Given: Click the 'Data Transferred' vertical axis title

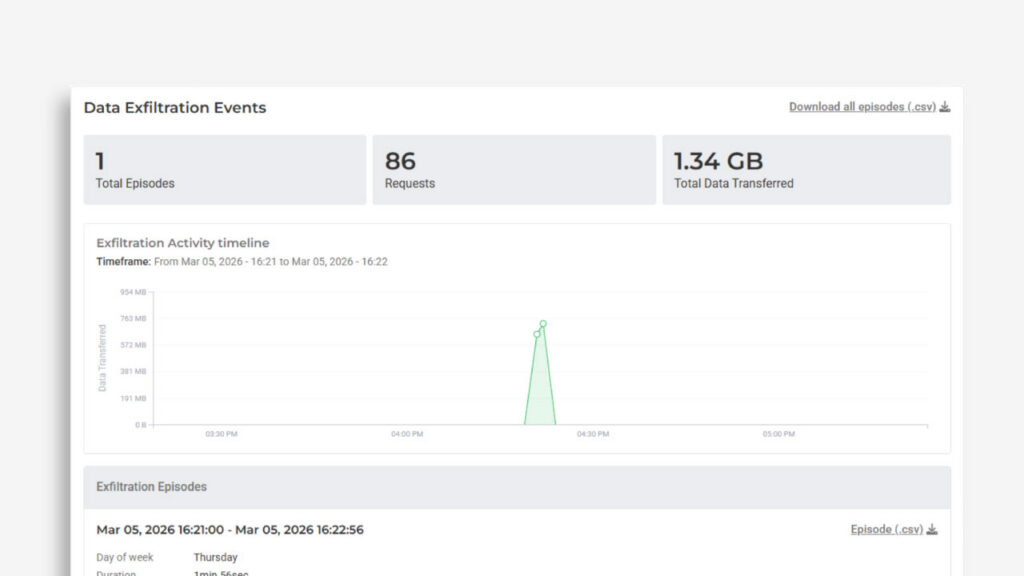Looking at the screenshot, I should click(x=102, y=357).
